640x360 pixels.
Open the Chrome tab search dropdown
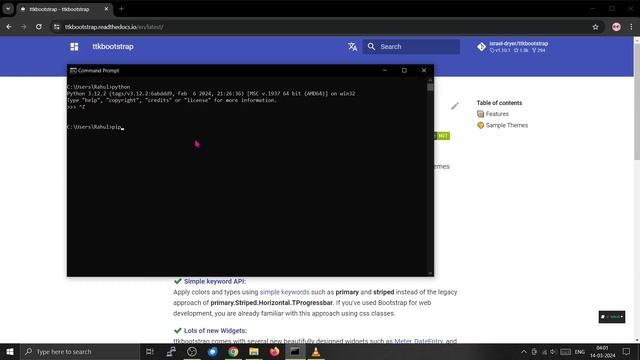click(8, 9)
